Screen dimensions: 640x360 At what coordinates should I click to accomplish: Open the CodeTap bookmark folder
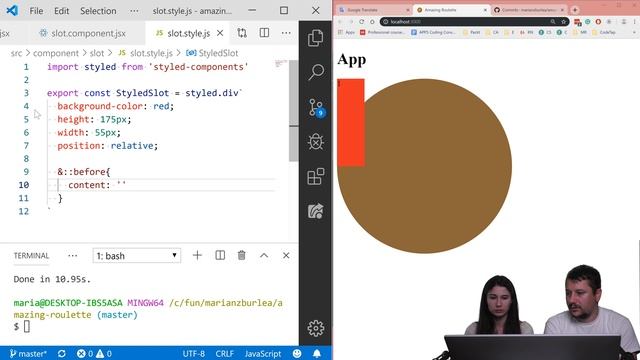[x=605, y=32]
